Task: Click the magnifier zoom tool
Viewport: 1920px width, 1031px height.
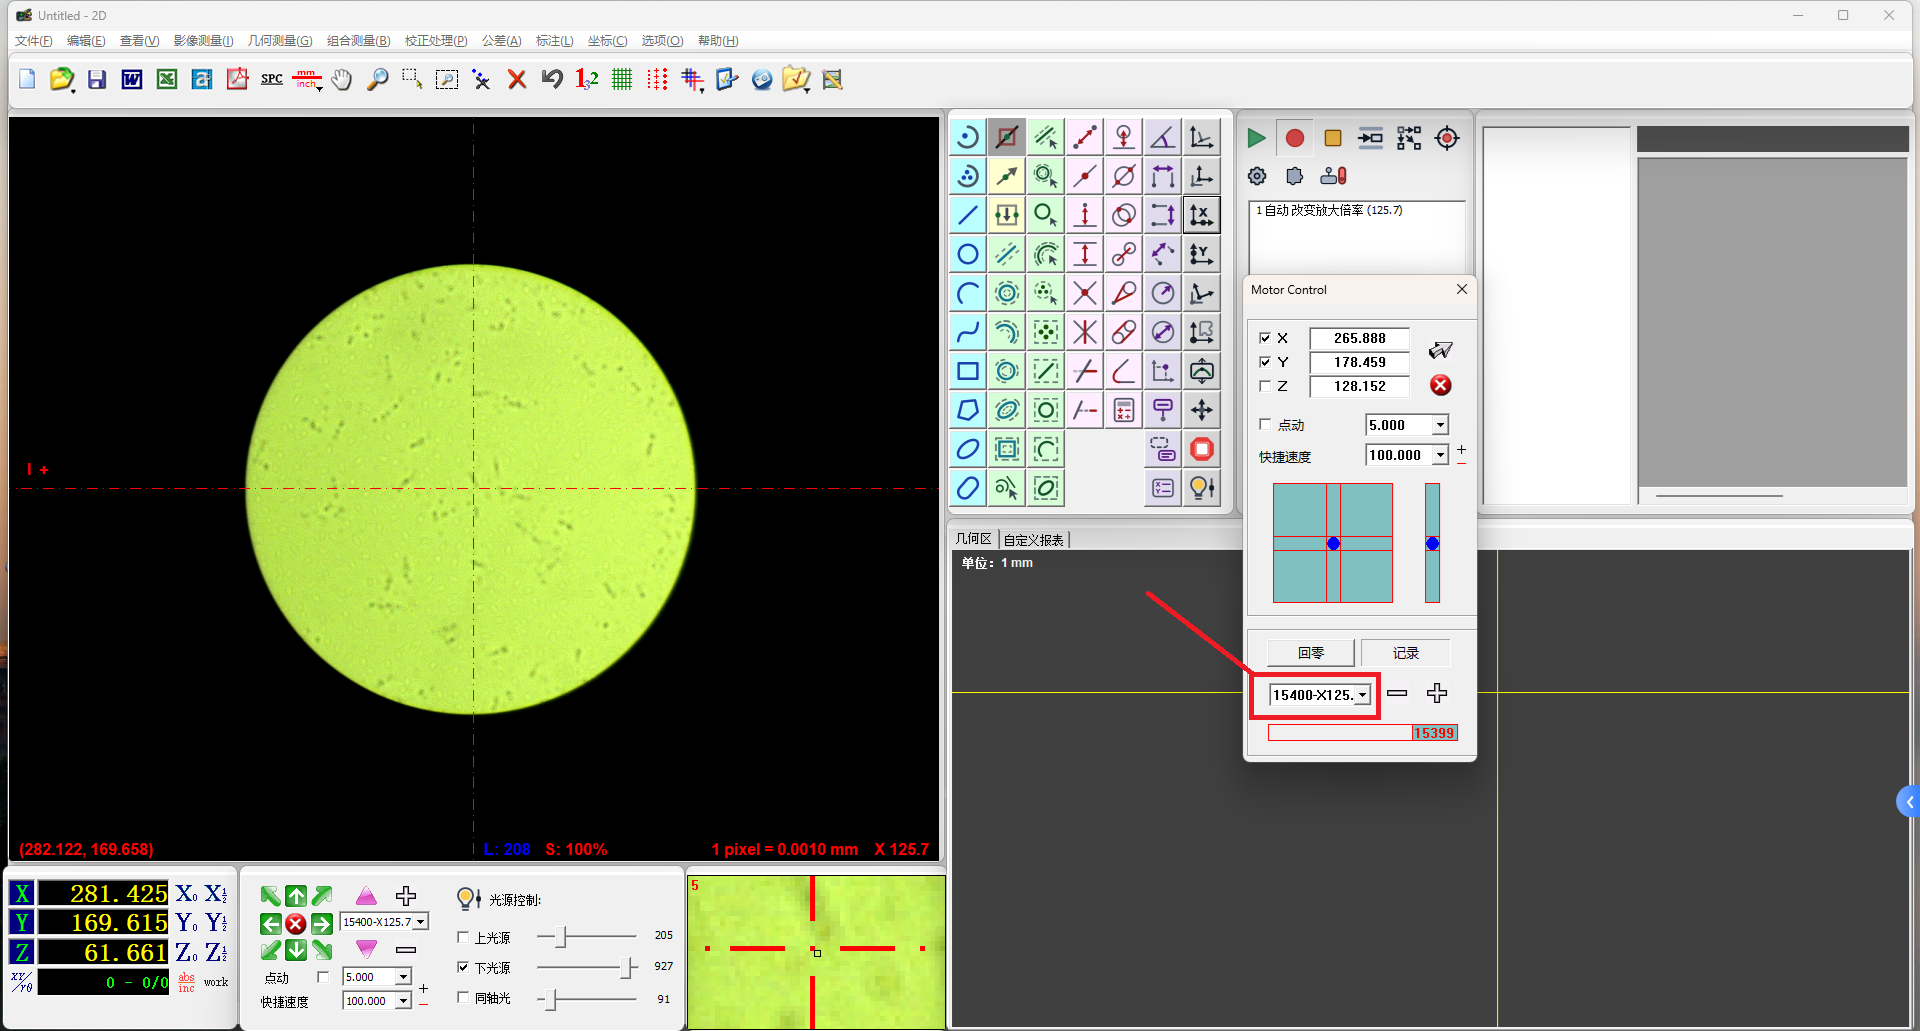Action: click(377, 79)
